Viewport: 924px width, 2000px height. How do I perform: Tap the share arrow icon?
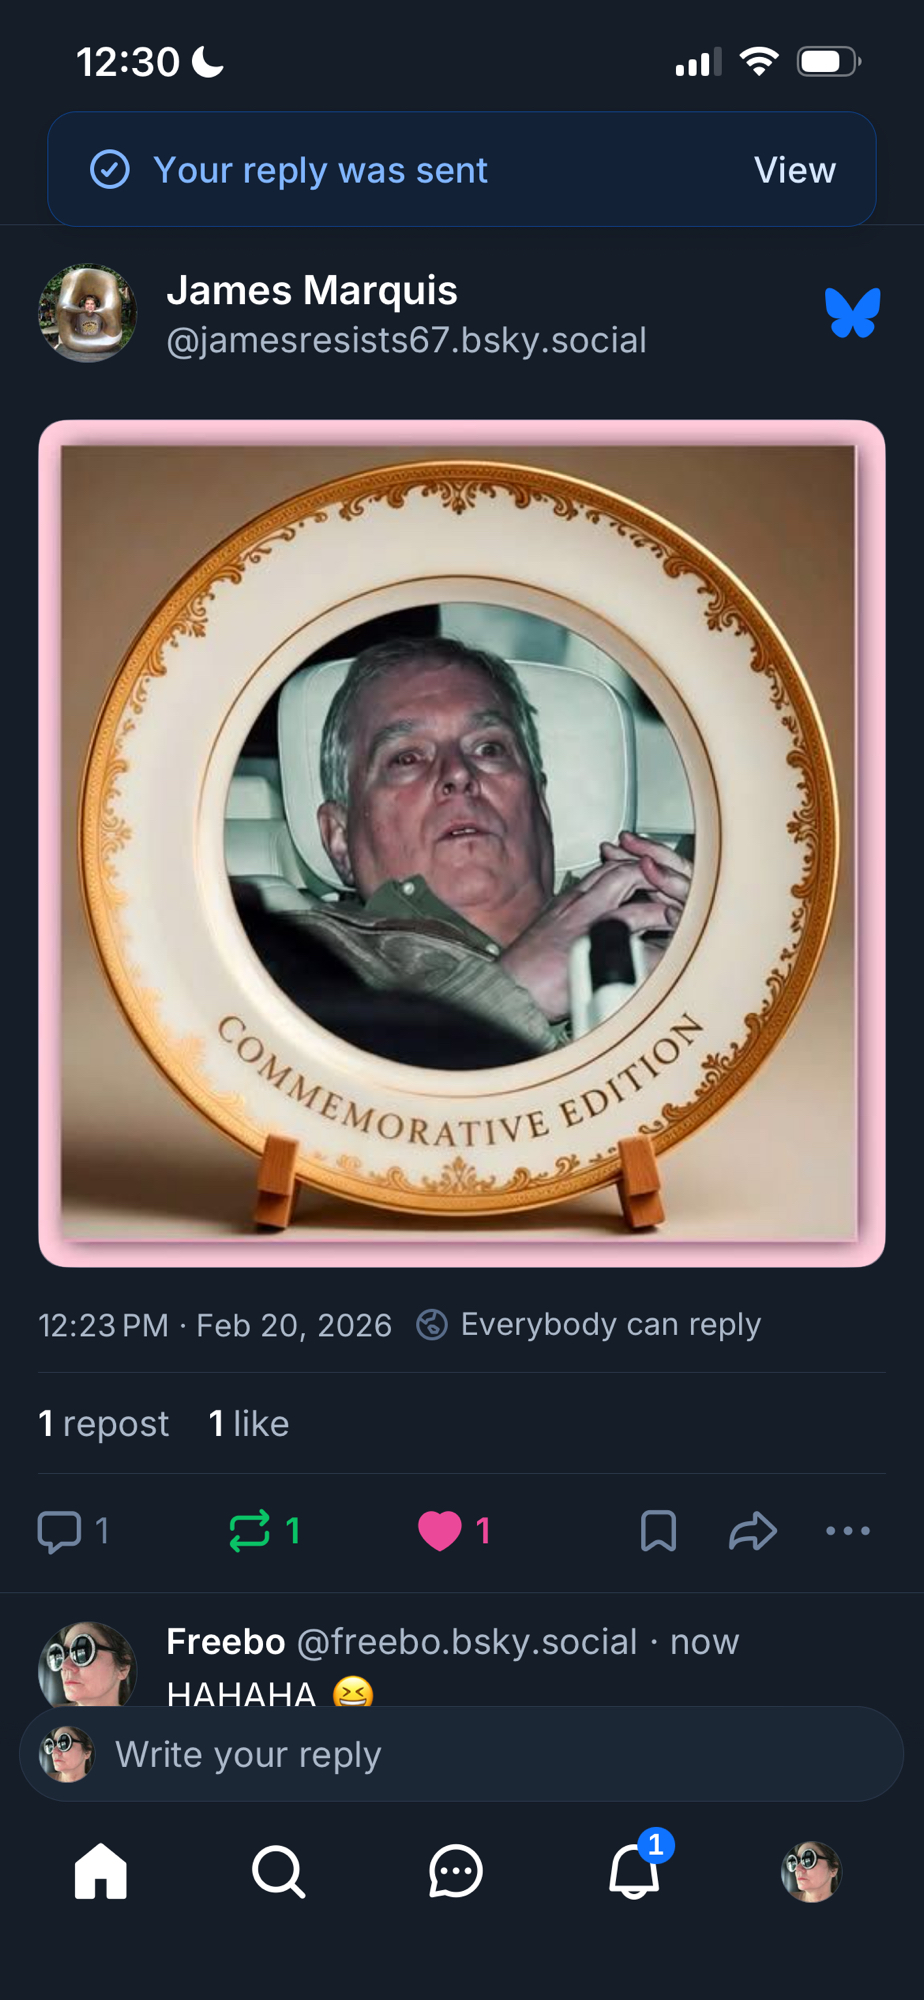tap(753, 1531)
